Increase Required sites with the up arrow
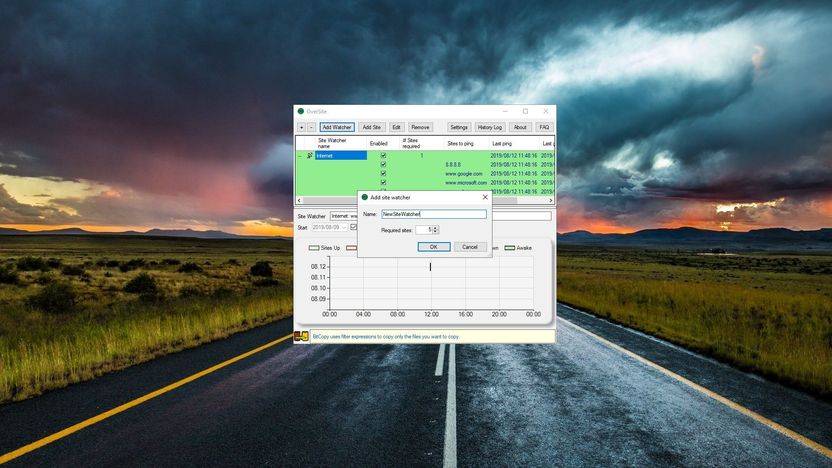832x468 pixels. pos(436,228)
